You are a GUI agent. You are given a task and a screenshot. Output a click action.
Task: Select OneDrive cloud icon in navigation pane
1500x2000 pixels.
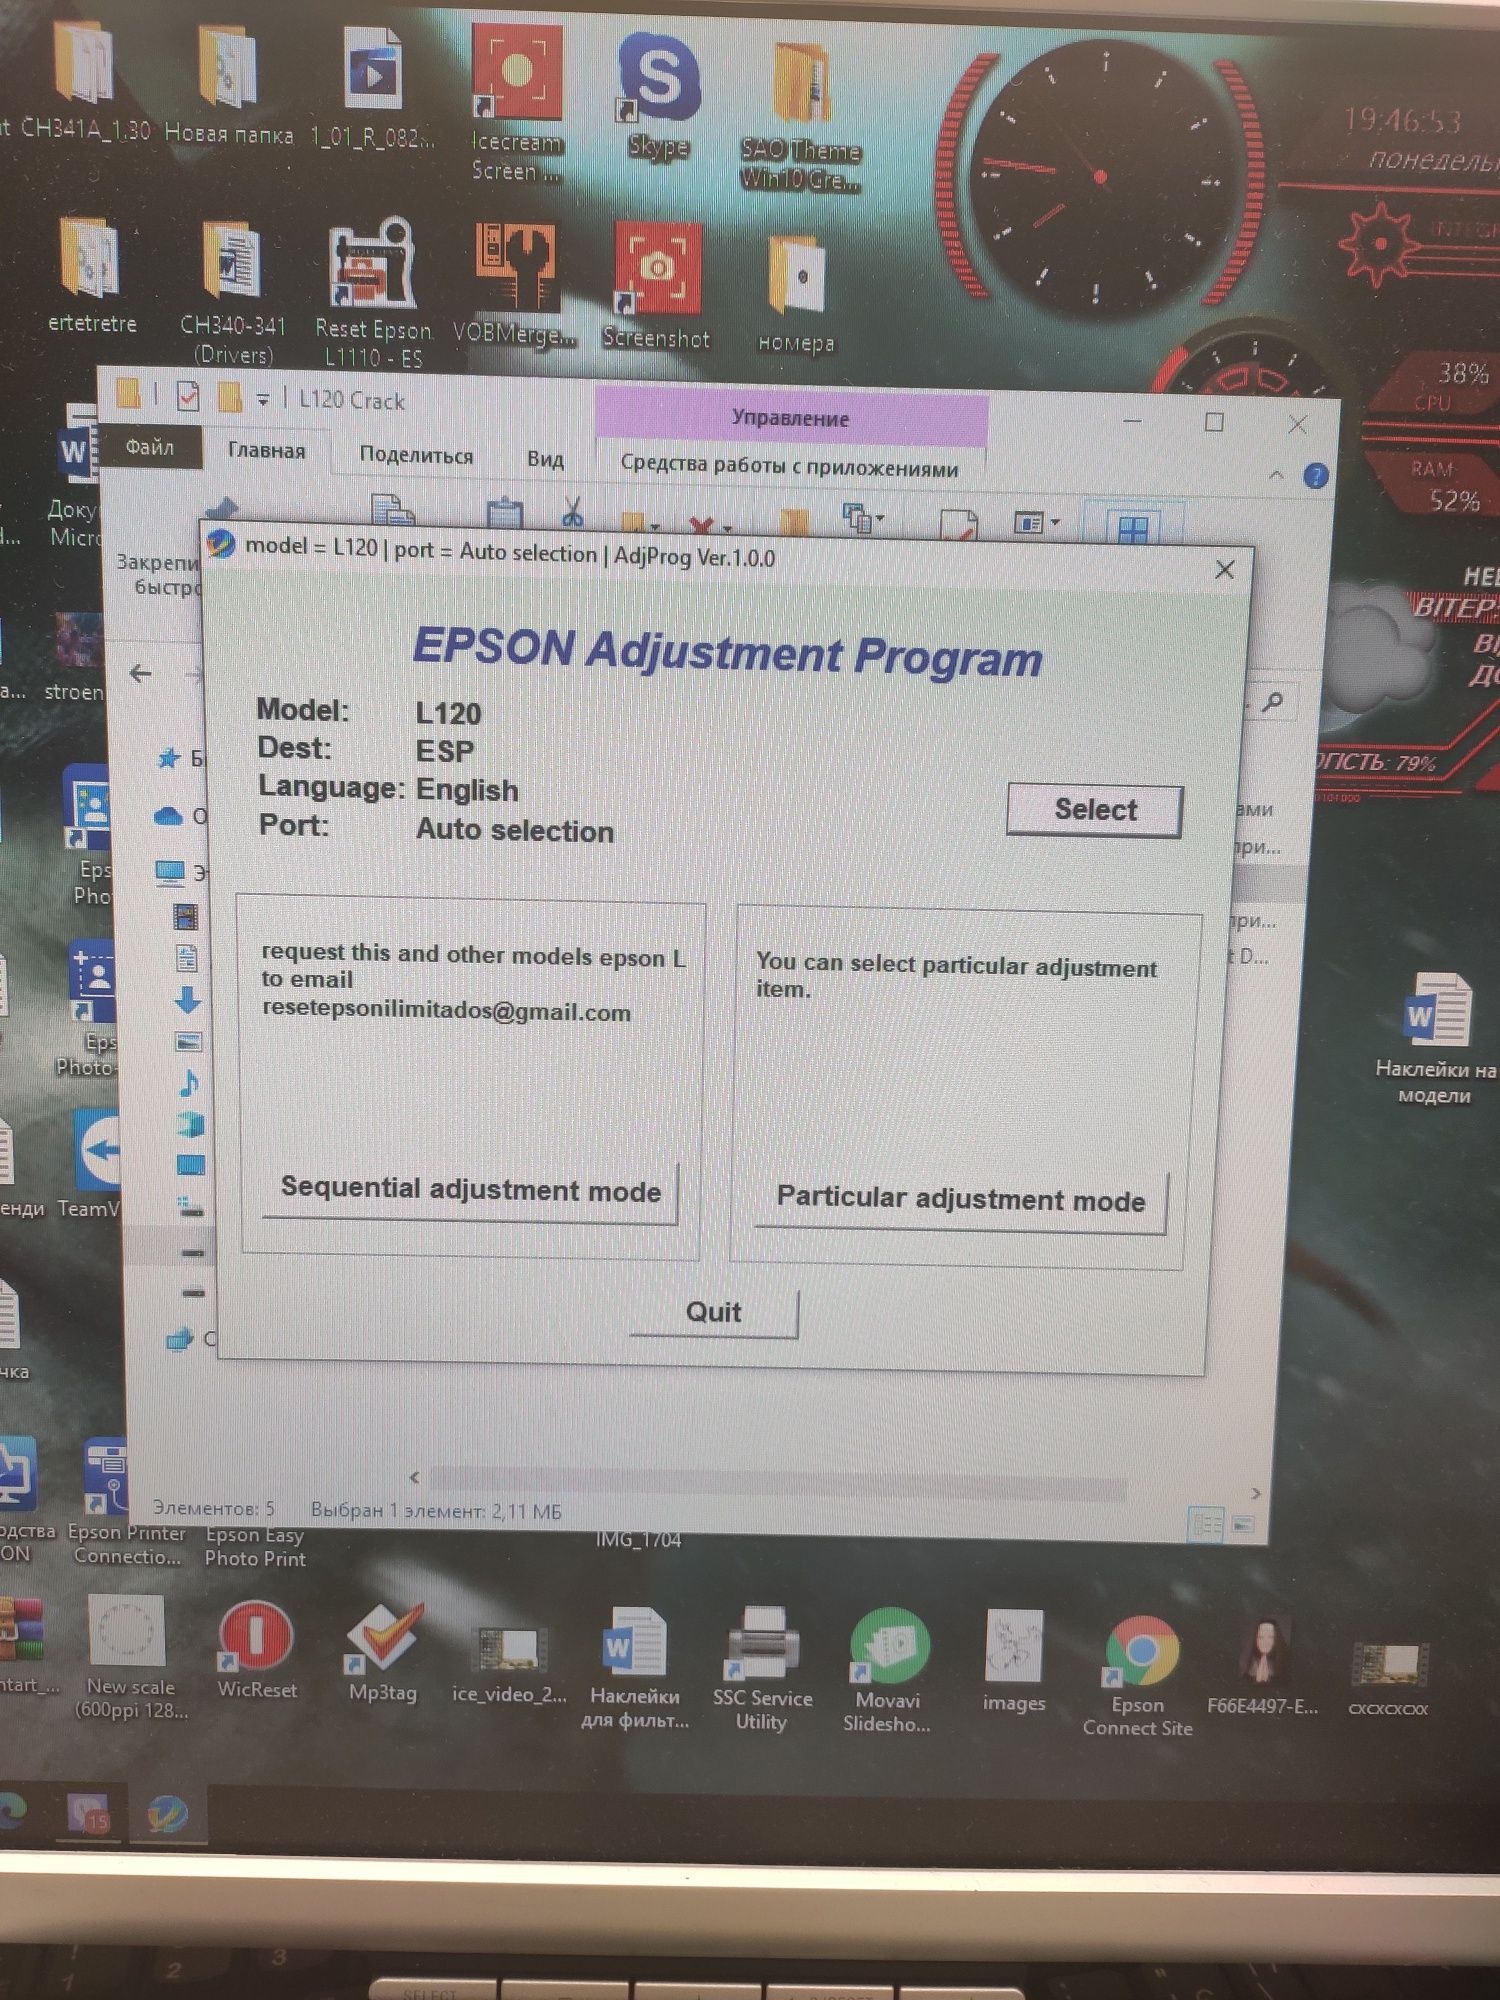pyautogui.click(x=168, y=816)
